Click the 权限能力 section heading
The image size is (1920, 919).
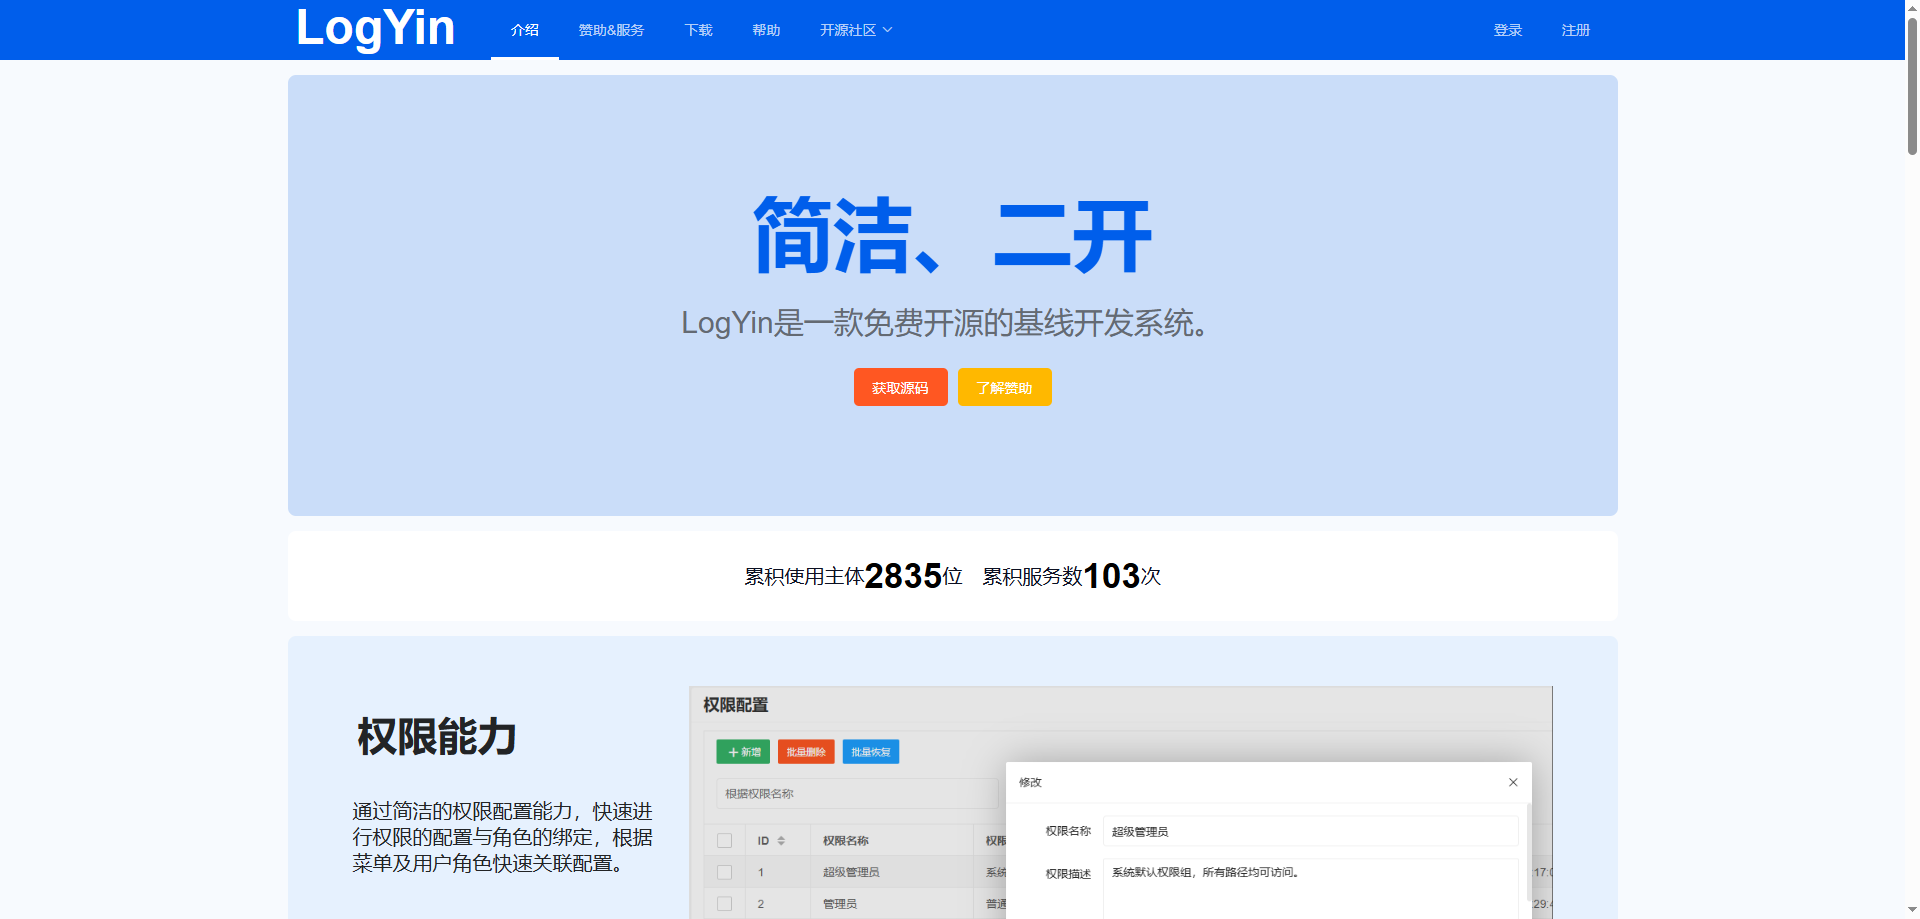[x=437, y=737]
